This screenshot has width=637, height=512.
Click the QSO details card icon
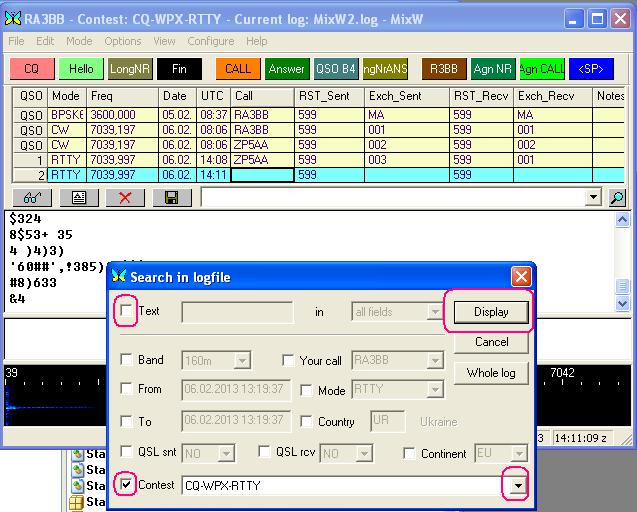coord(79,198)
